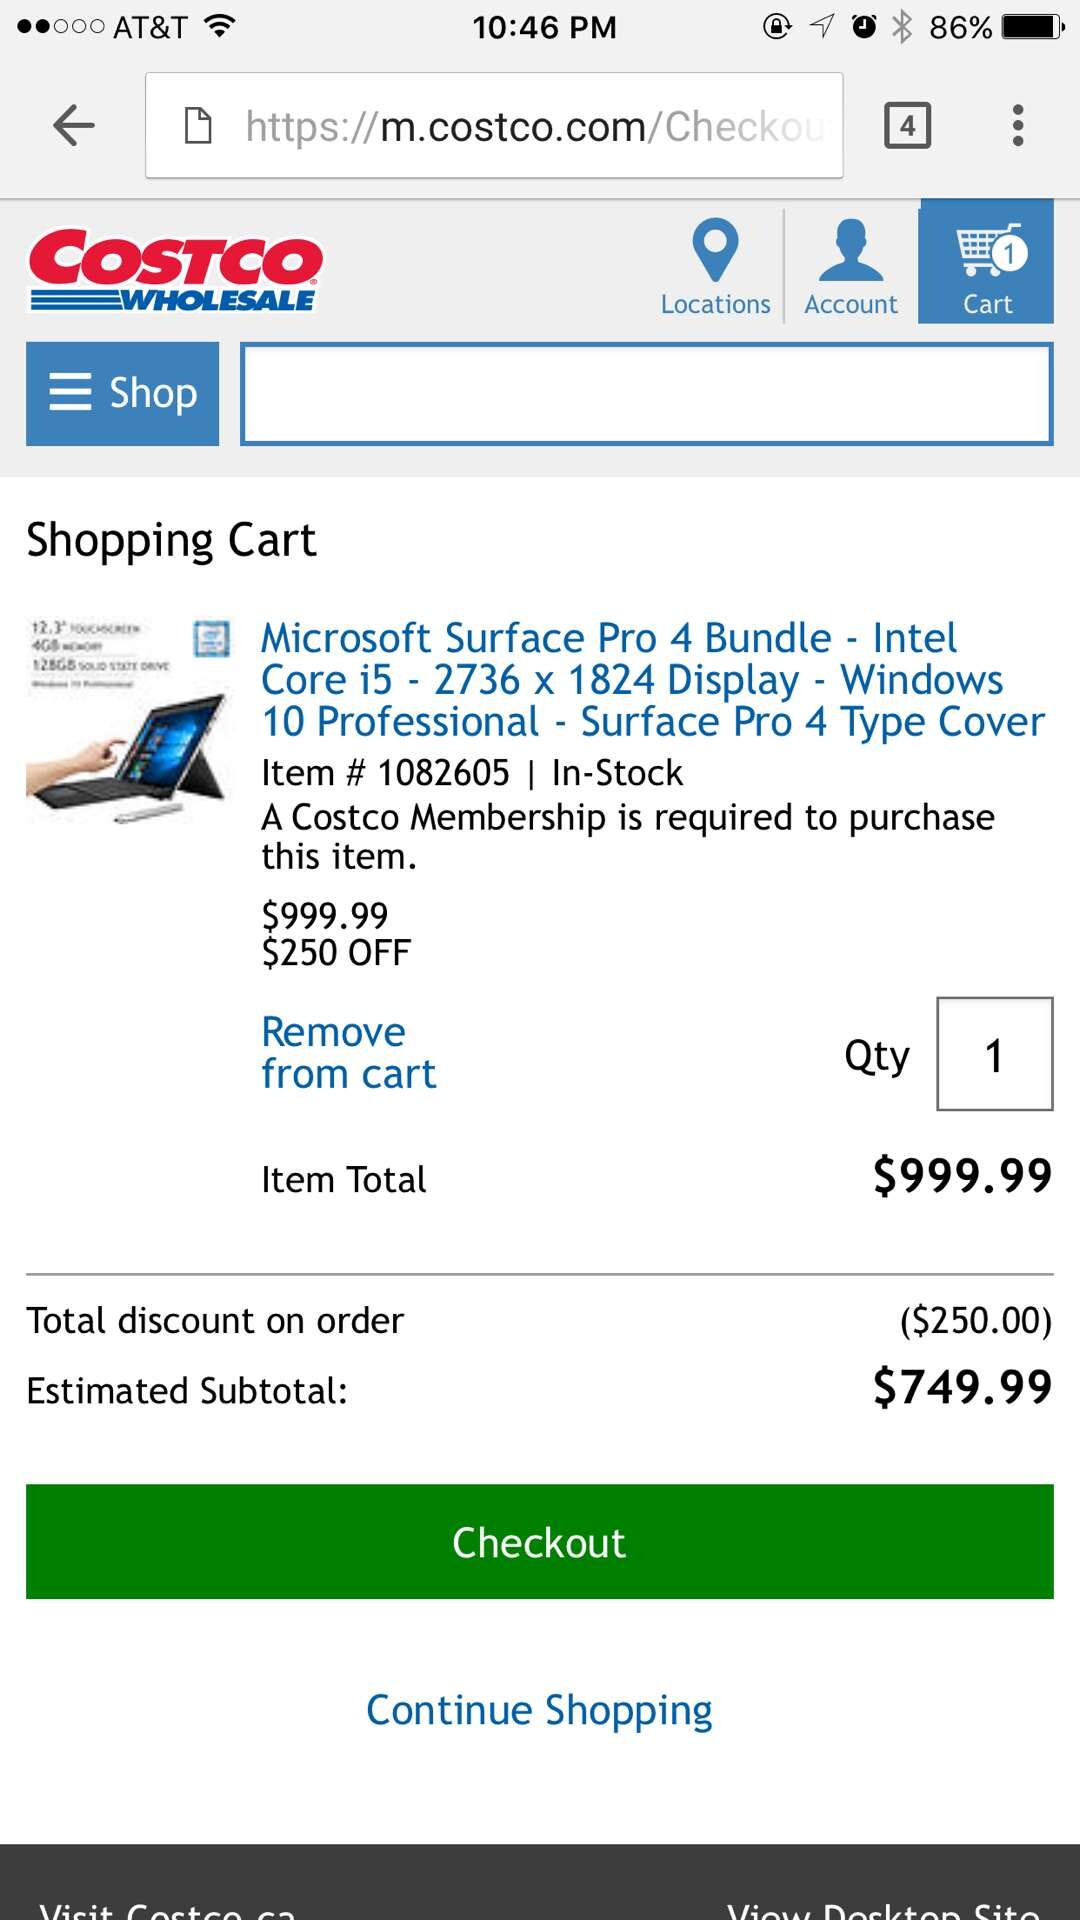Open the browser tabs counter
Viewport: 1080px width, 1920px height.
[x=907, y=126]
